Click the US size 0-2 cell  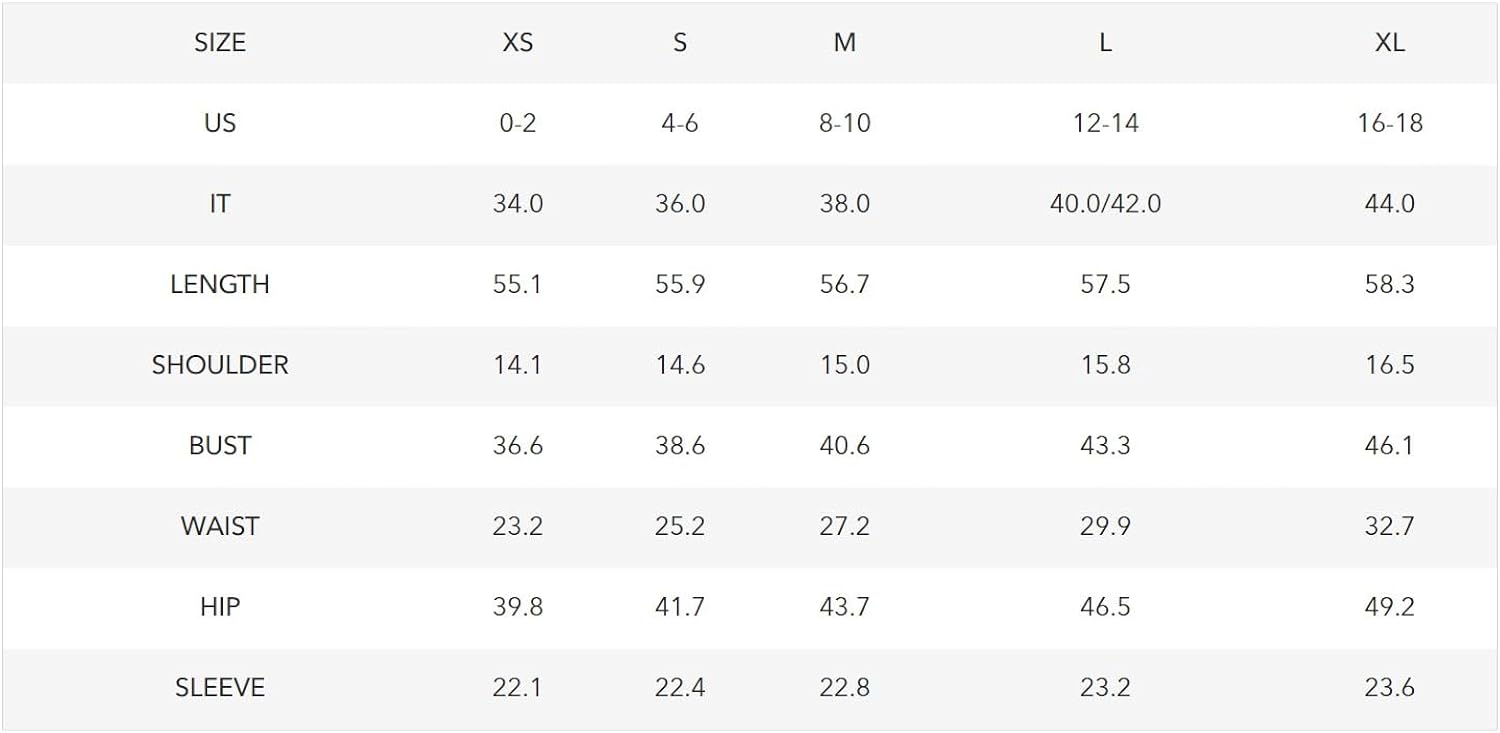(518, 123)
